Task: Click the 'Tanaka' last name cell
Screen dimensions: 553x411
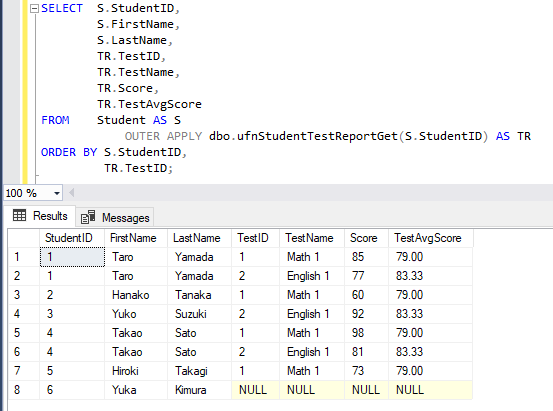Action: click(199, 295)
